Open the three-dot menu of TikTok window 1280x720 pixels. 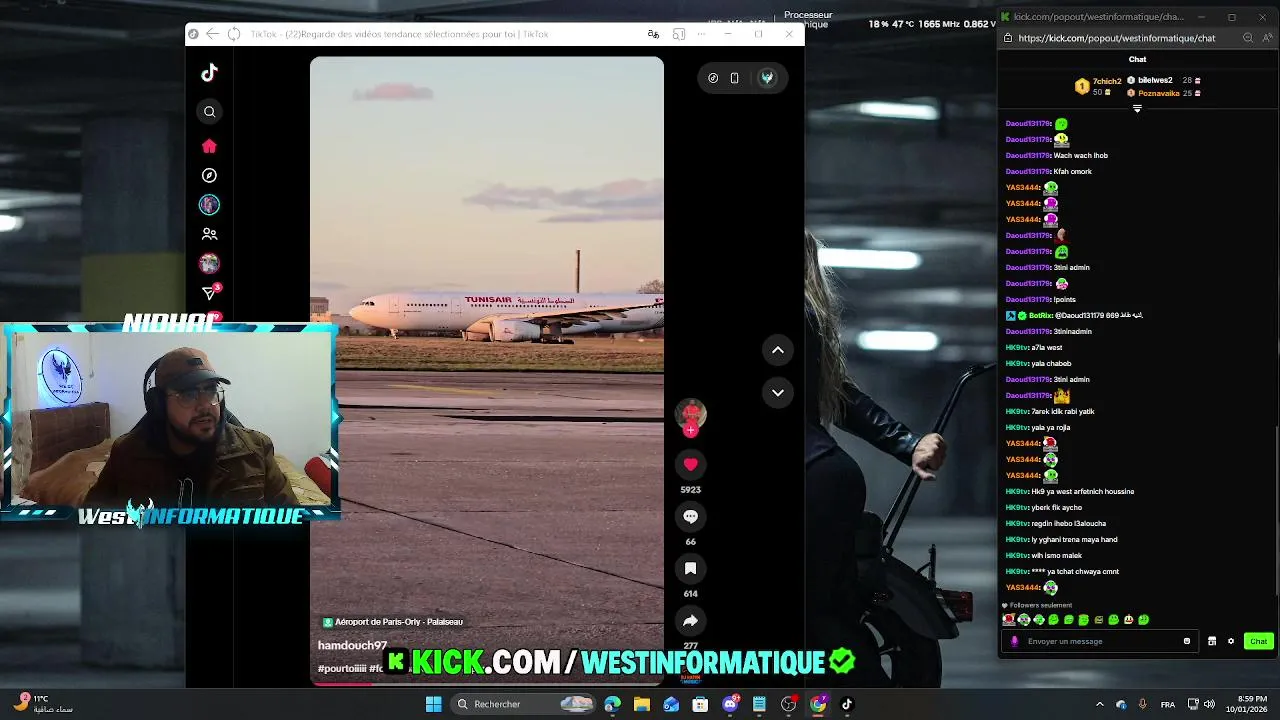point(701,34)
